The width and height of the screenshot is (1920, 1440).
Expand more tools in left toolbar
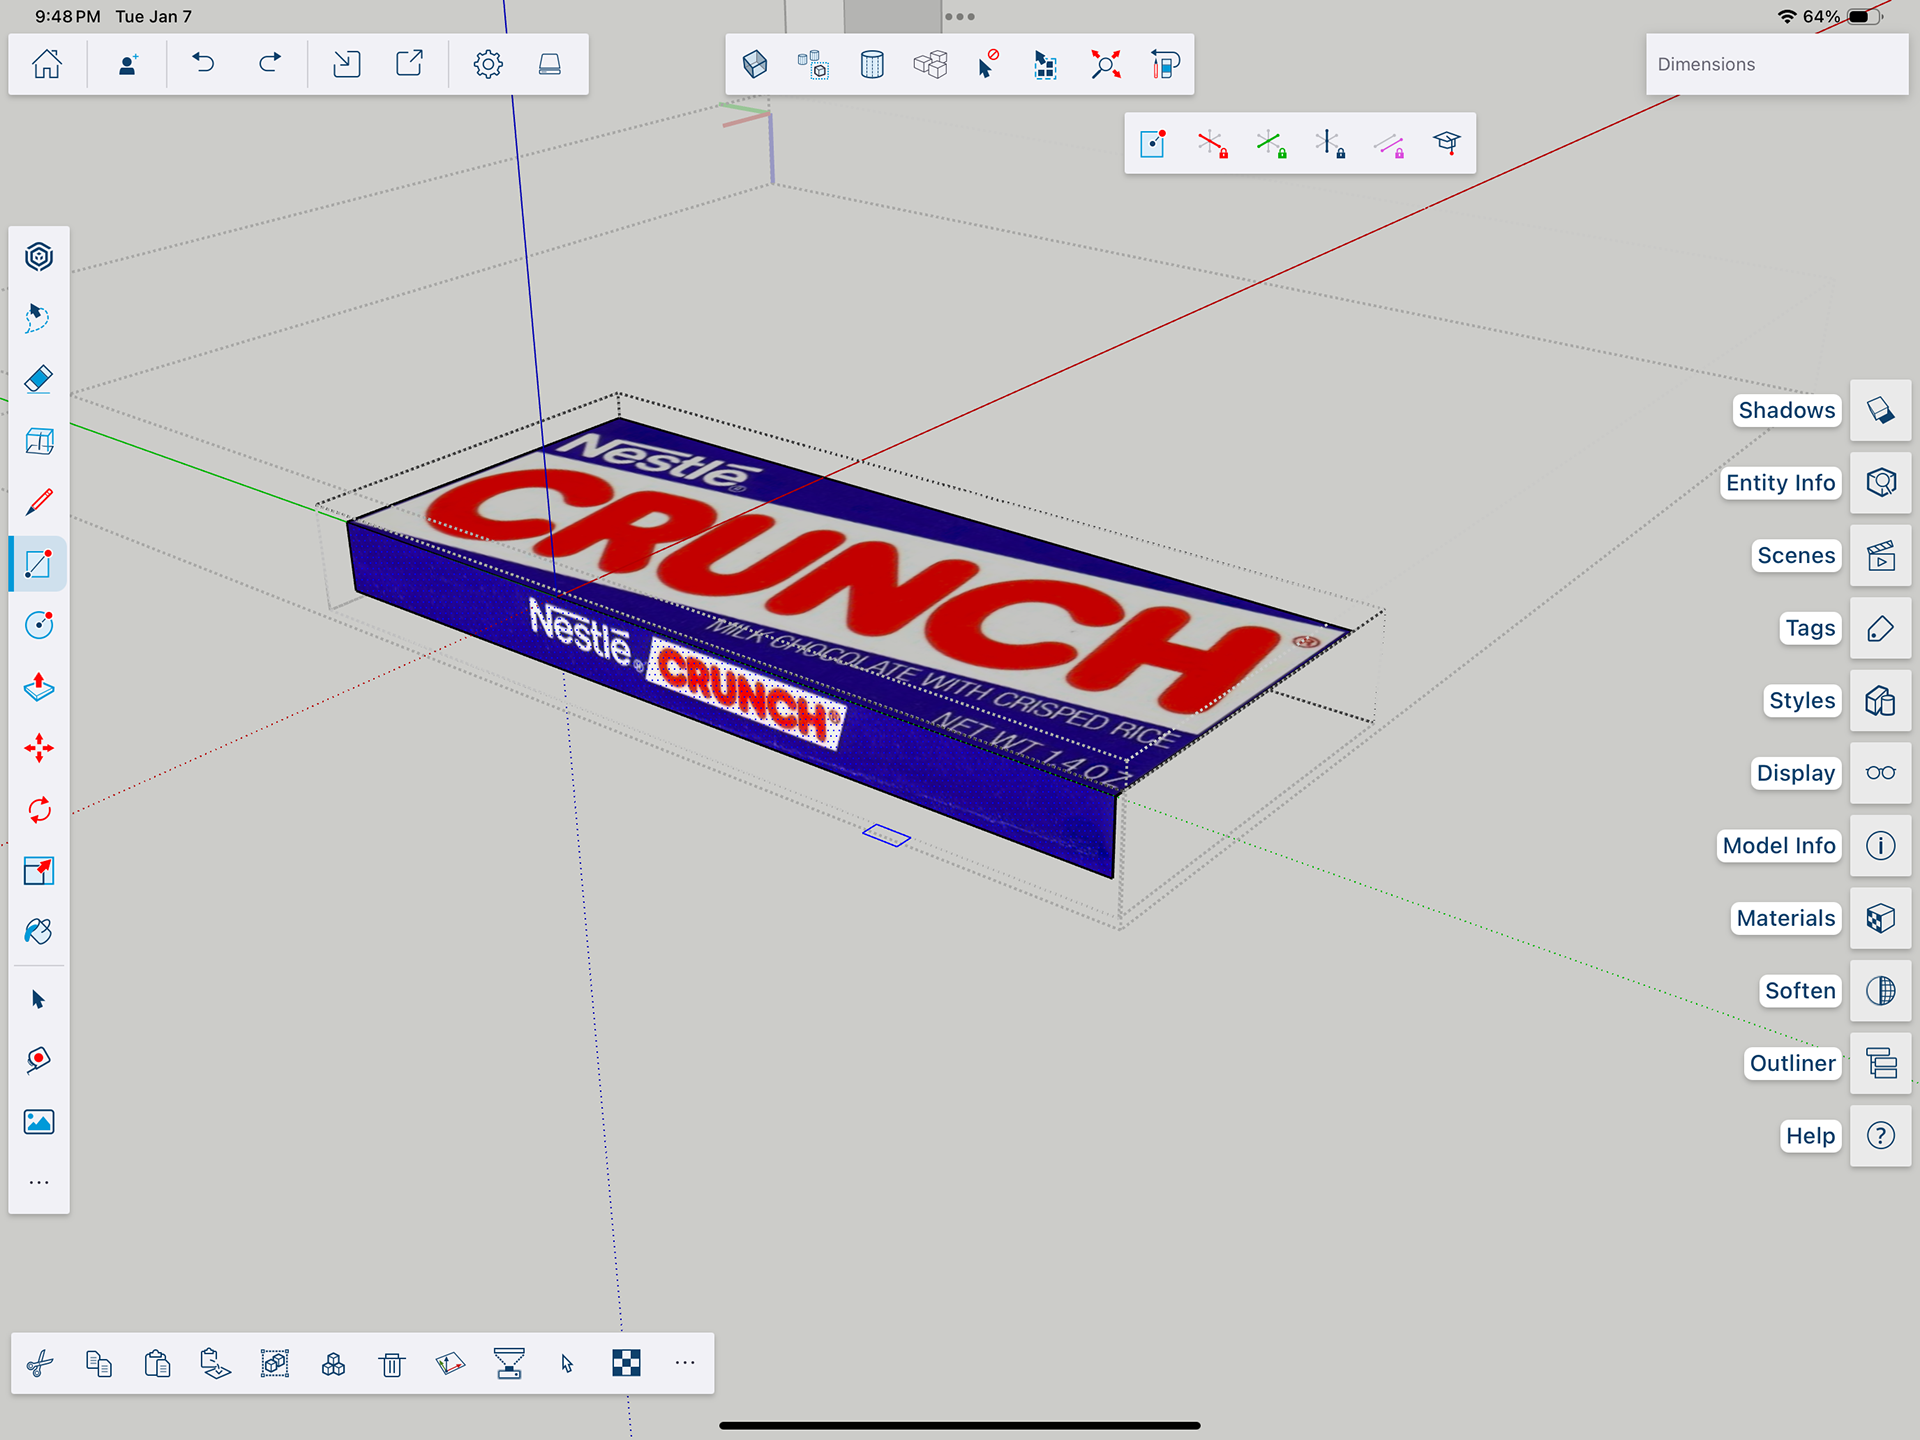click(38, 1183)
